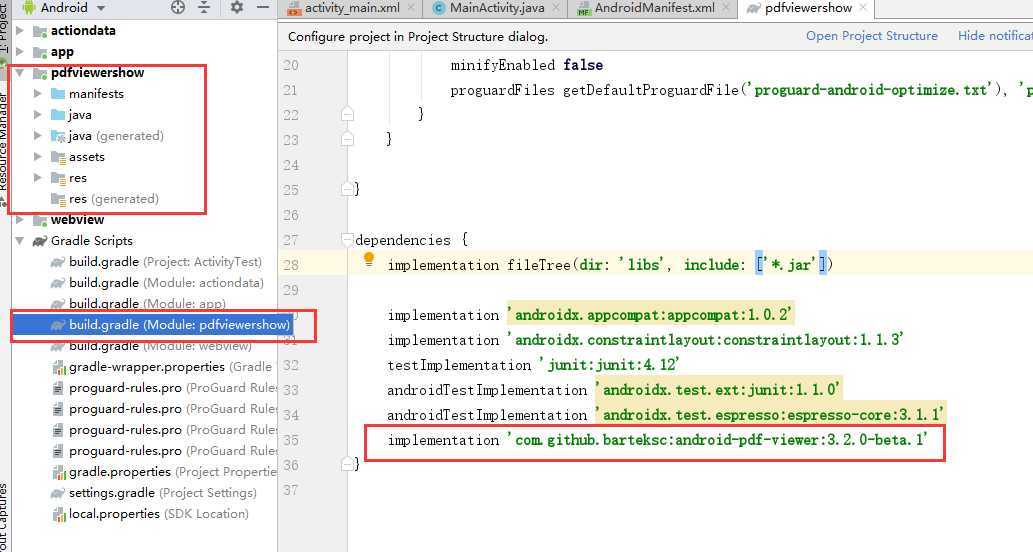The height and width of the screenshot is (552, 1033).
Task: Open gradle-wrapper.properties file
Action: pyautogui.click(x=170, y=367)
